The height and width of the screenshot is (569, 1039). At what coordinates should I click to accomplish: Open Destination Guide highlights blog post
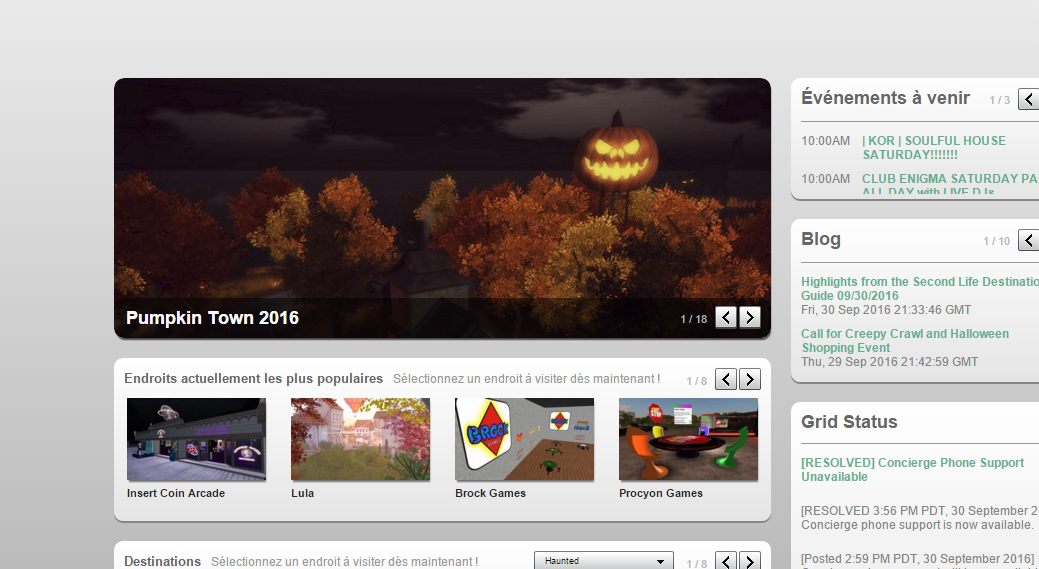(920, 289)
